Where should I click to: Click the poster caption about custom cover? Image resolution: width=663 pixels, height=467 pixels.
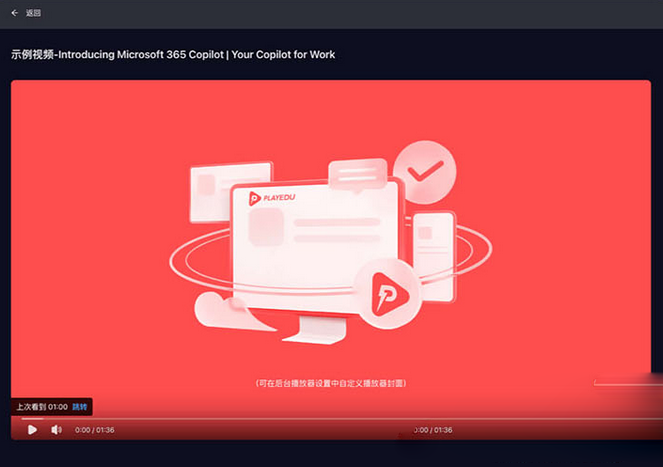tap(330, 383)
